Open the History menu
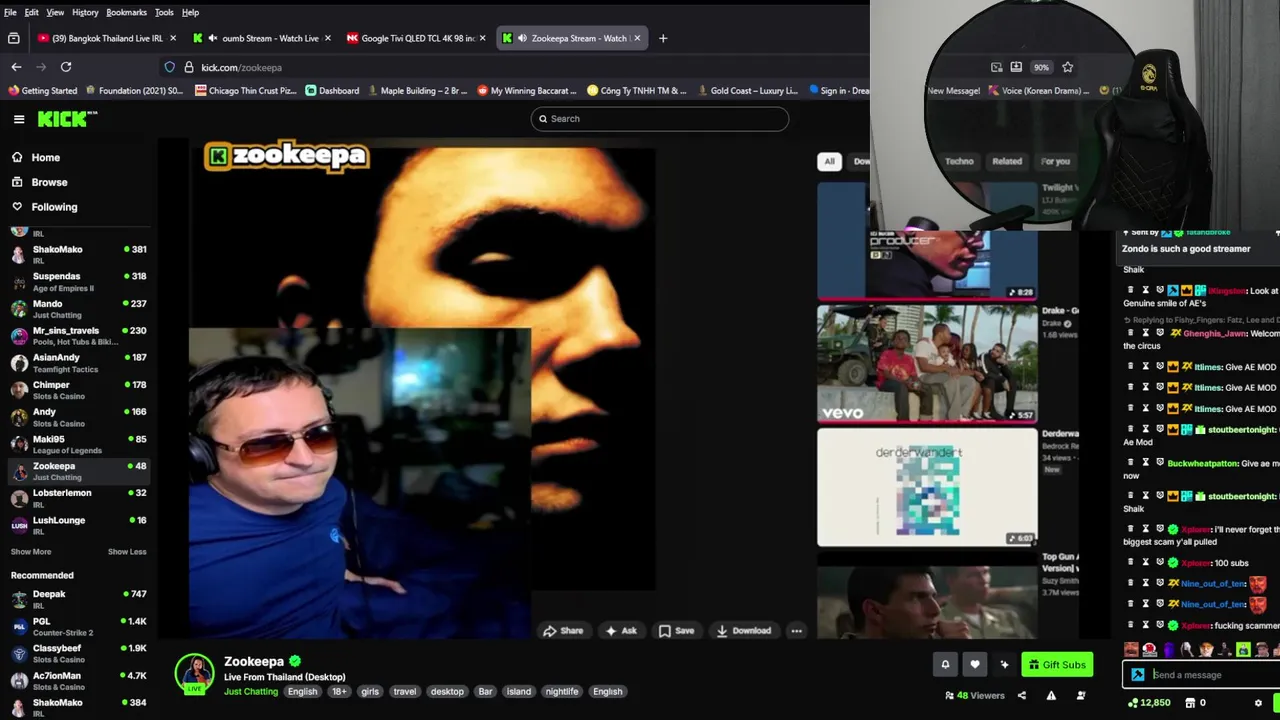The width and height of the screenshot is (1280, 720). coord(85,12)
